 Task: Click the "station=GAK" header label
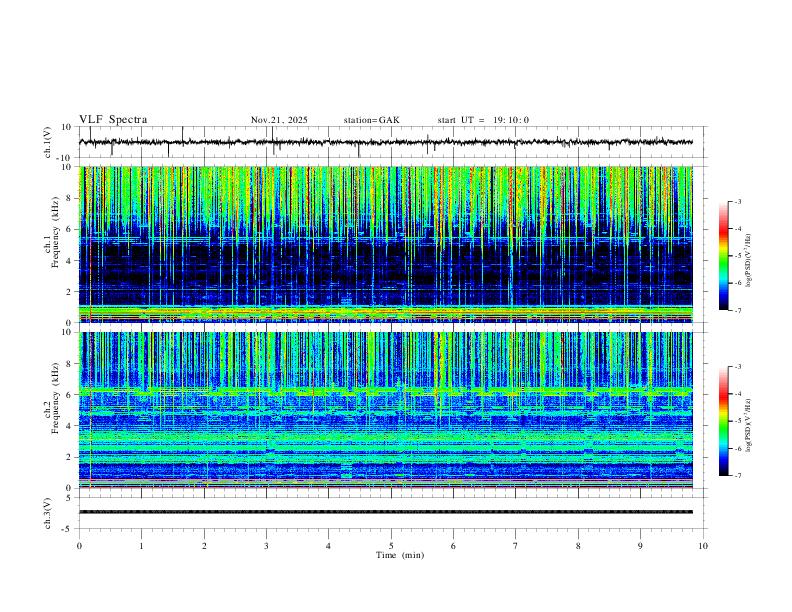coord(371,120)
